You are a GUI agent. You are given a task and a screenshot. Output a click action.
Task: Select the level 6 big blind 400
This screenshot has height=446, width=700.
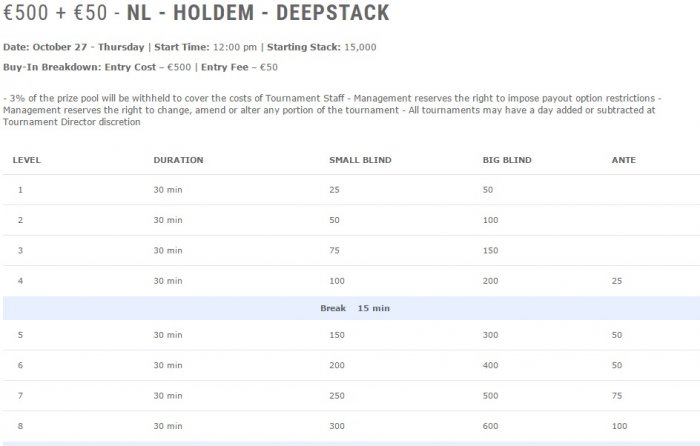tap(490, 365)
